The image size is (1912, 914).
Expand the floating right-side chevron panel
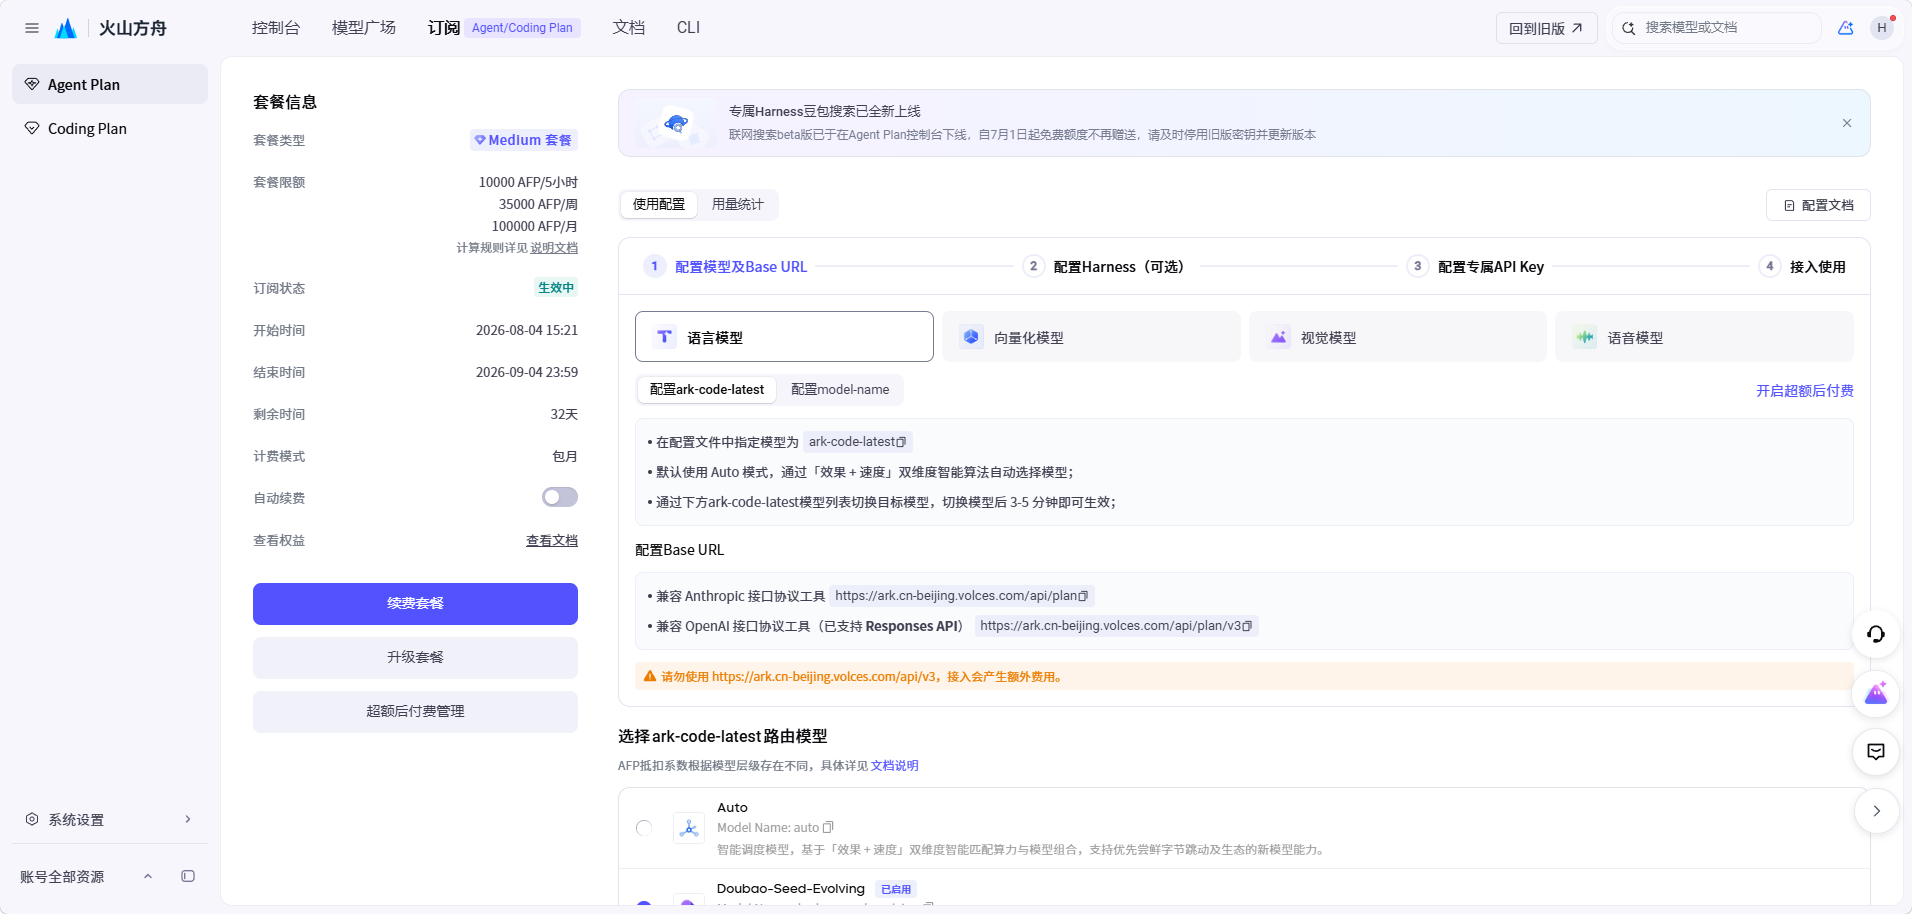[1876, 811]
